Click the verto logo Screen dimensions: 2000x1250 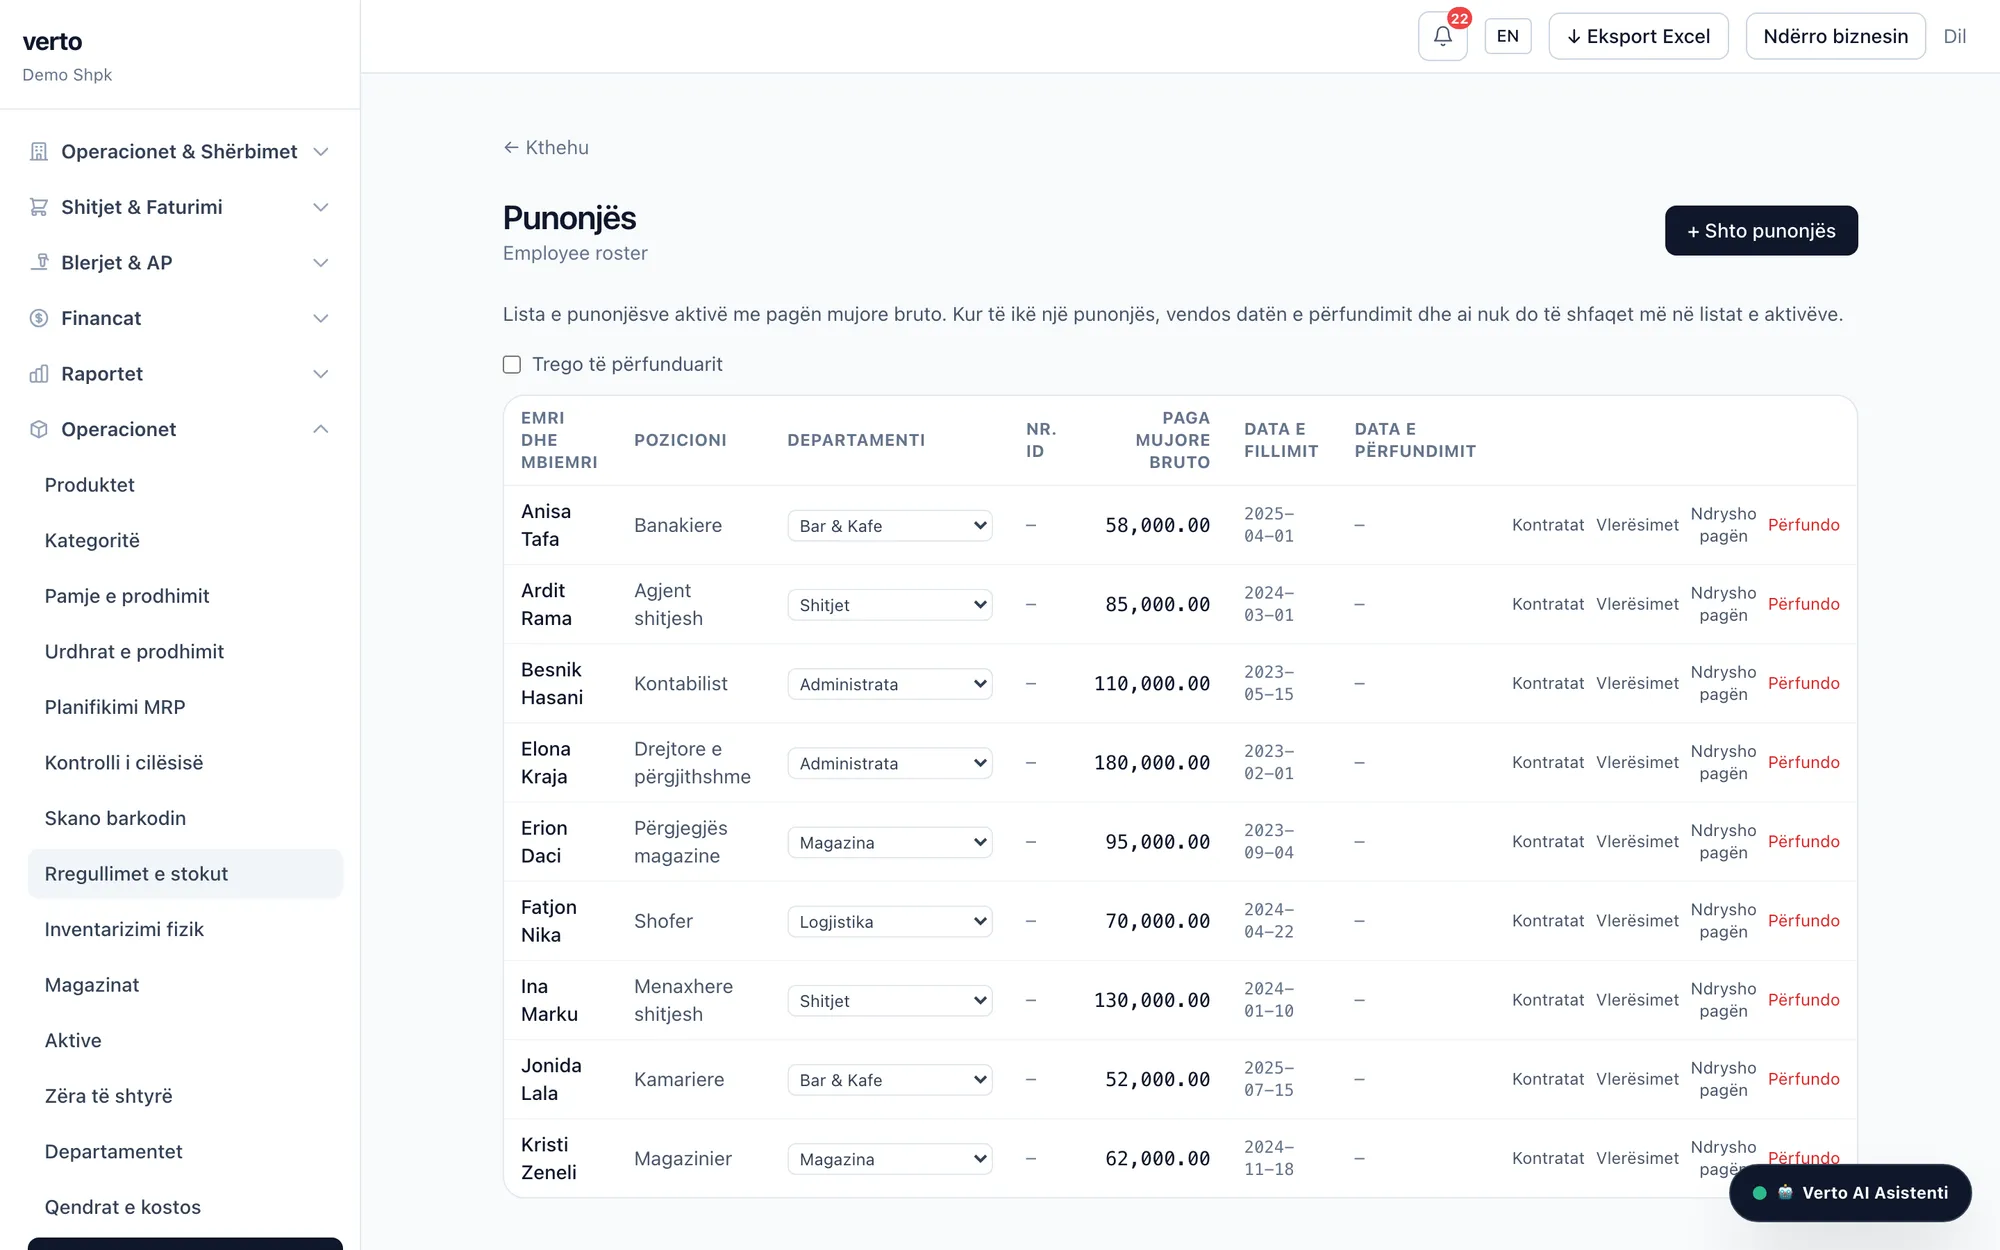tap(52, 42)
